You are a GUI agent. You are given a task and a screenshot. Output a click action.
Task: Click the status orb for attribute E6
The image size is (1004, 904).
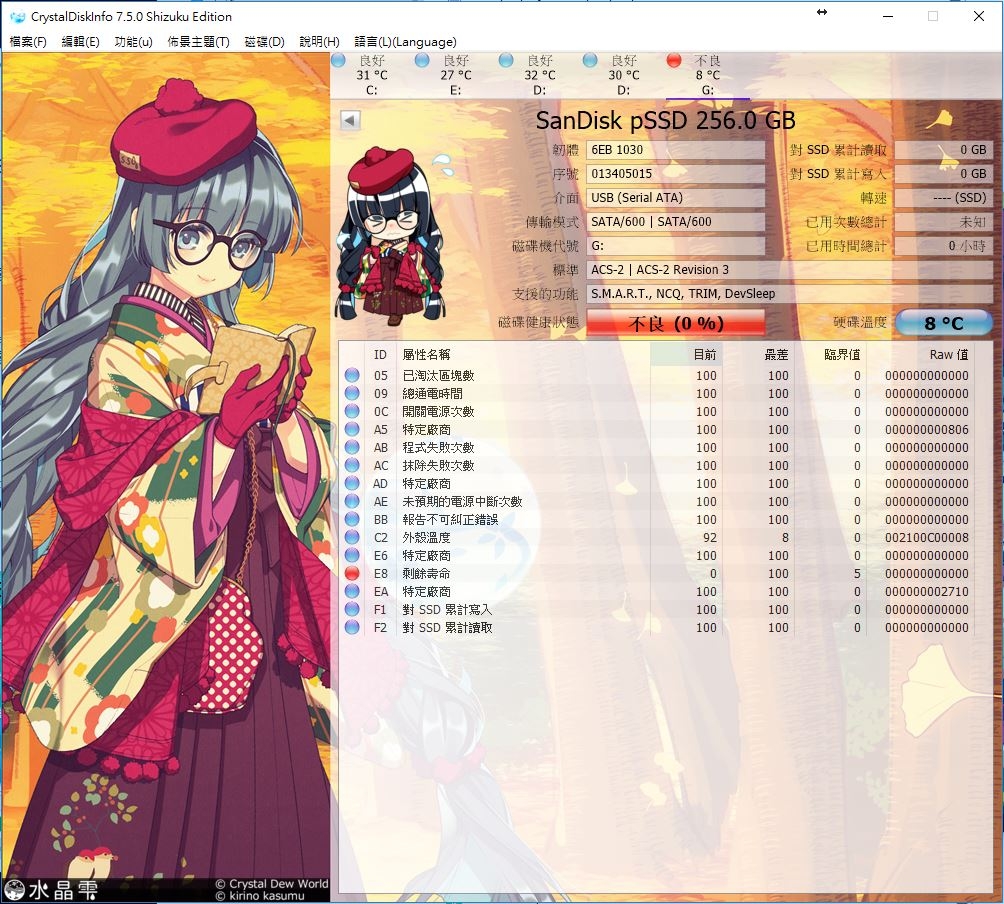tap(352, 555)
